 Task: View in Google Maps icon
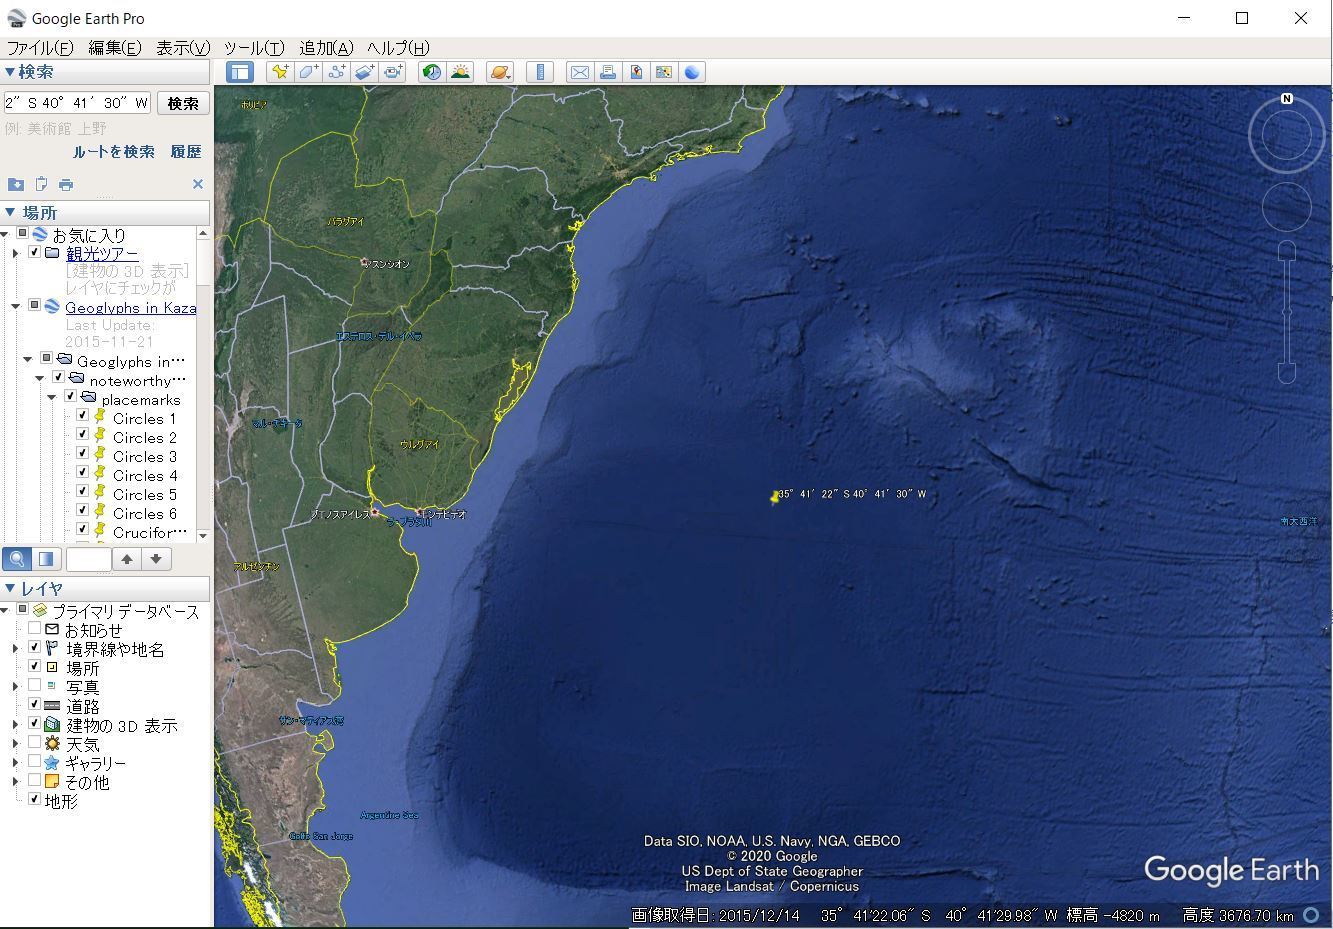pyautogui.click(x=664, y=72)
